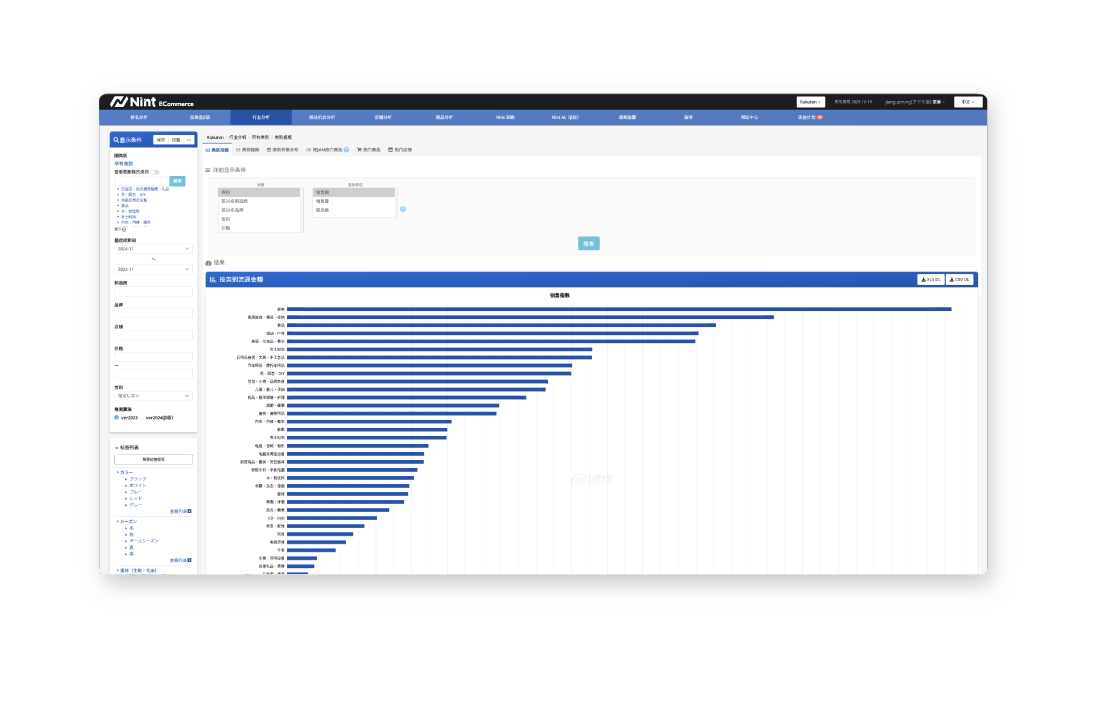Click the ellipsis button in the conditions header

188,140
